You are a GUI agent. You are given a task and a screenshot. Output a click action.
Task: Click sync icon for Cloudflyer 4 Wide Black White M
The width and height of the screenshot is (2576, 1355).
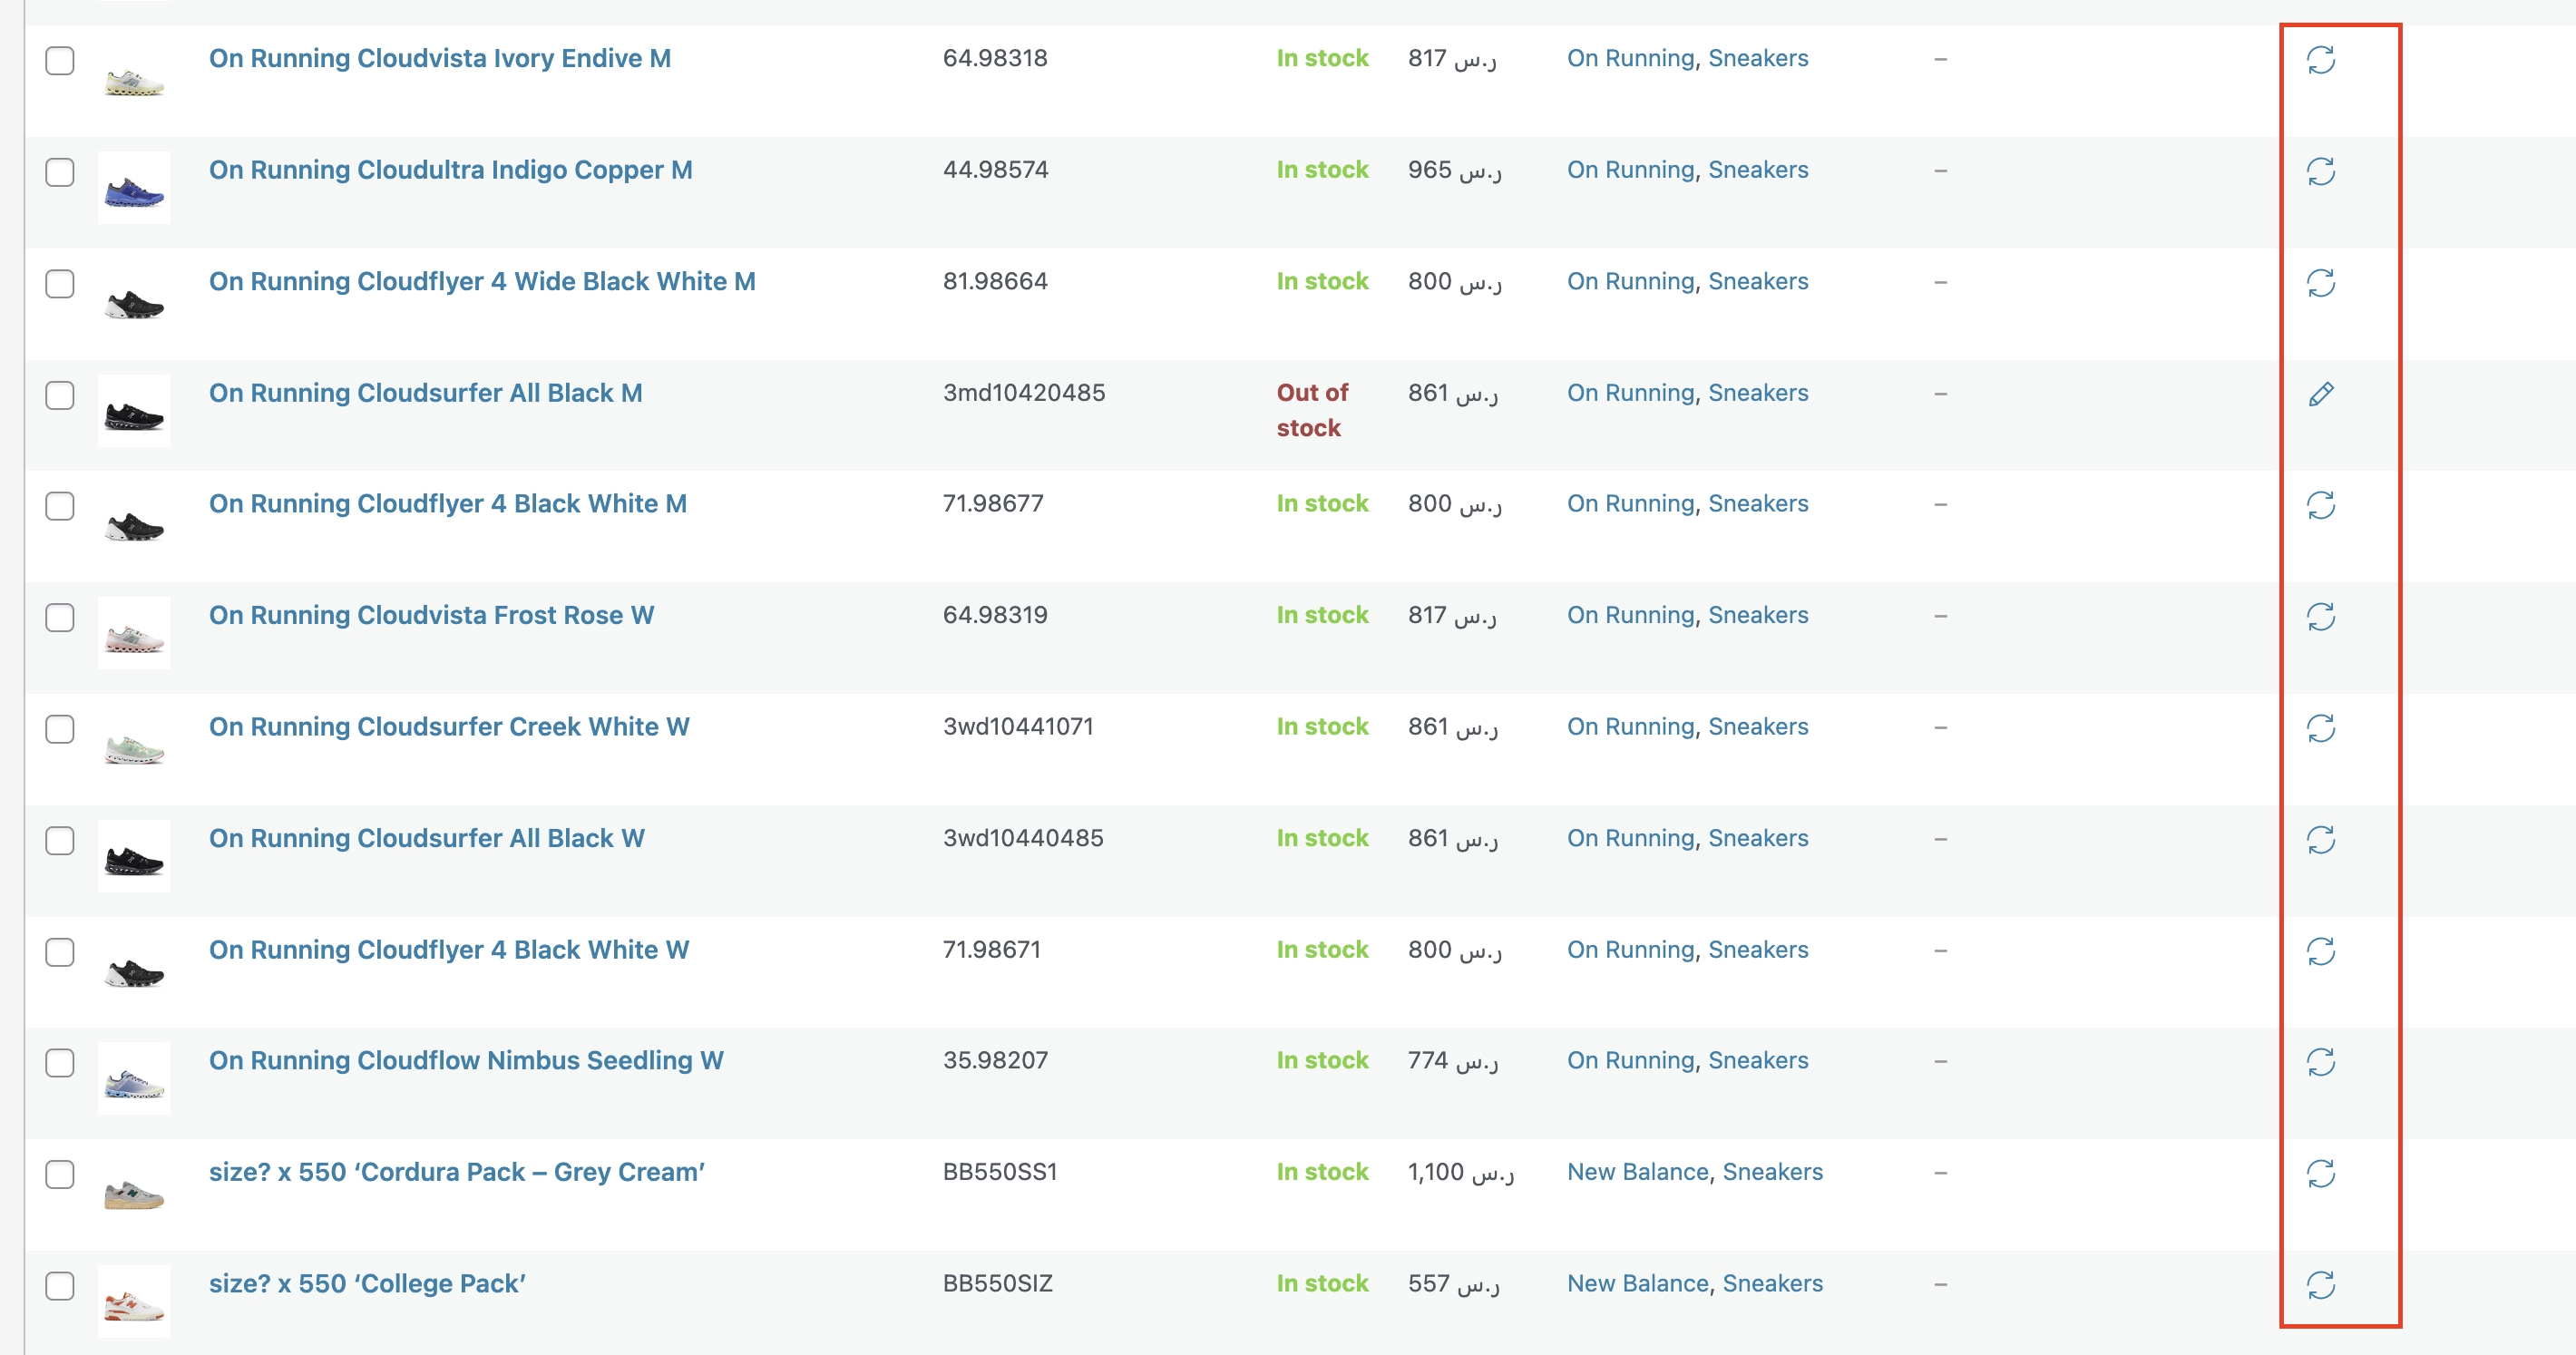2320,283
